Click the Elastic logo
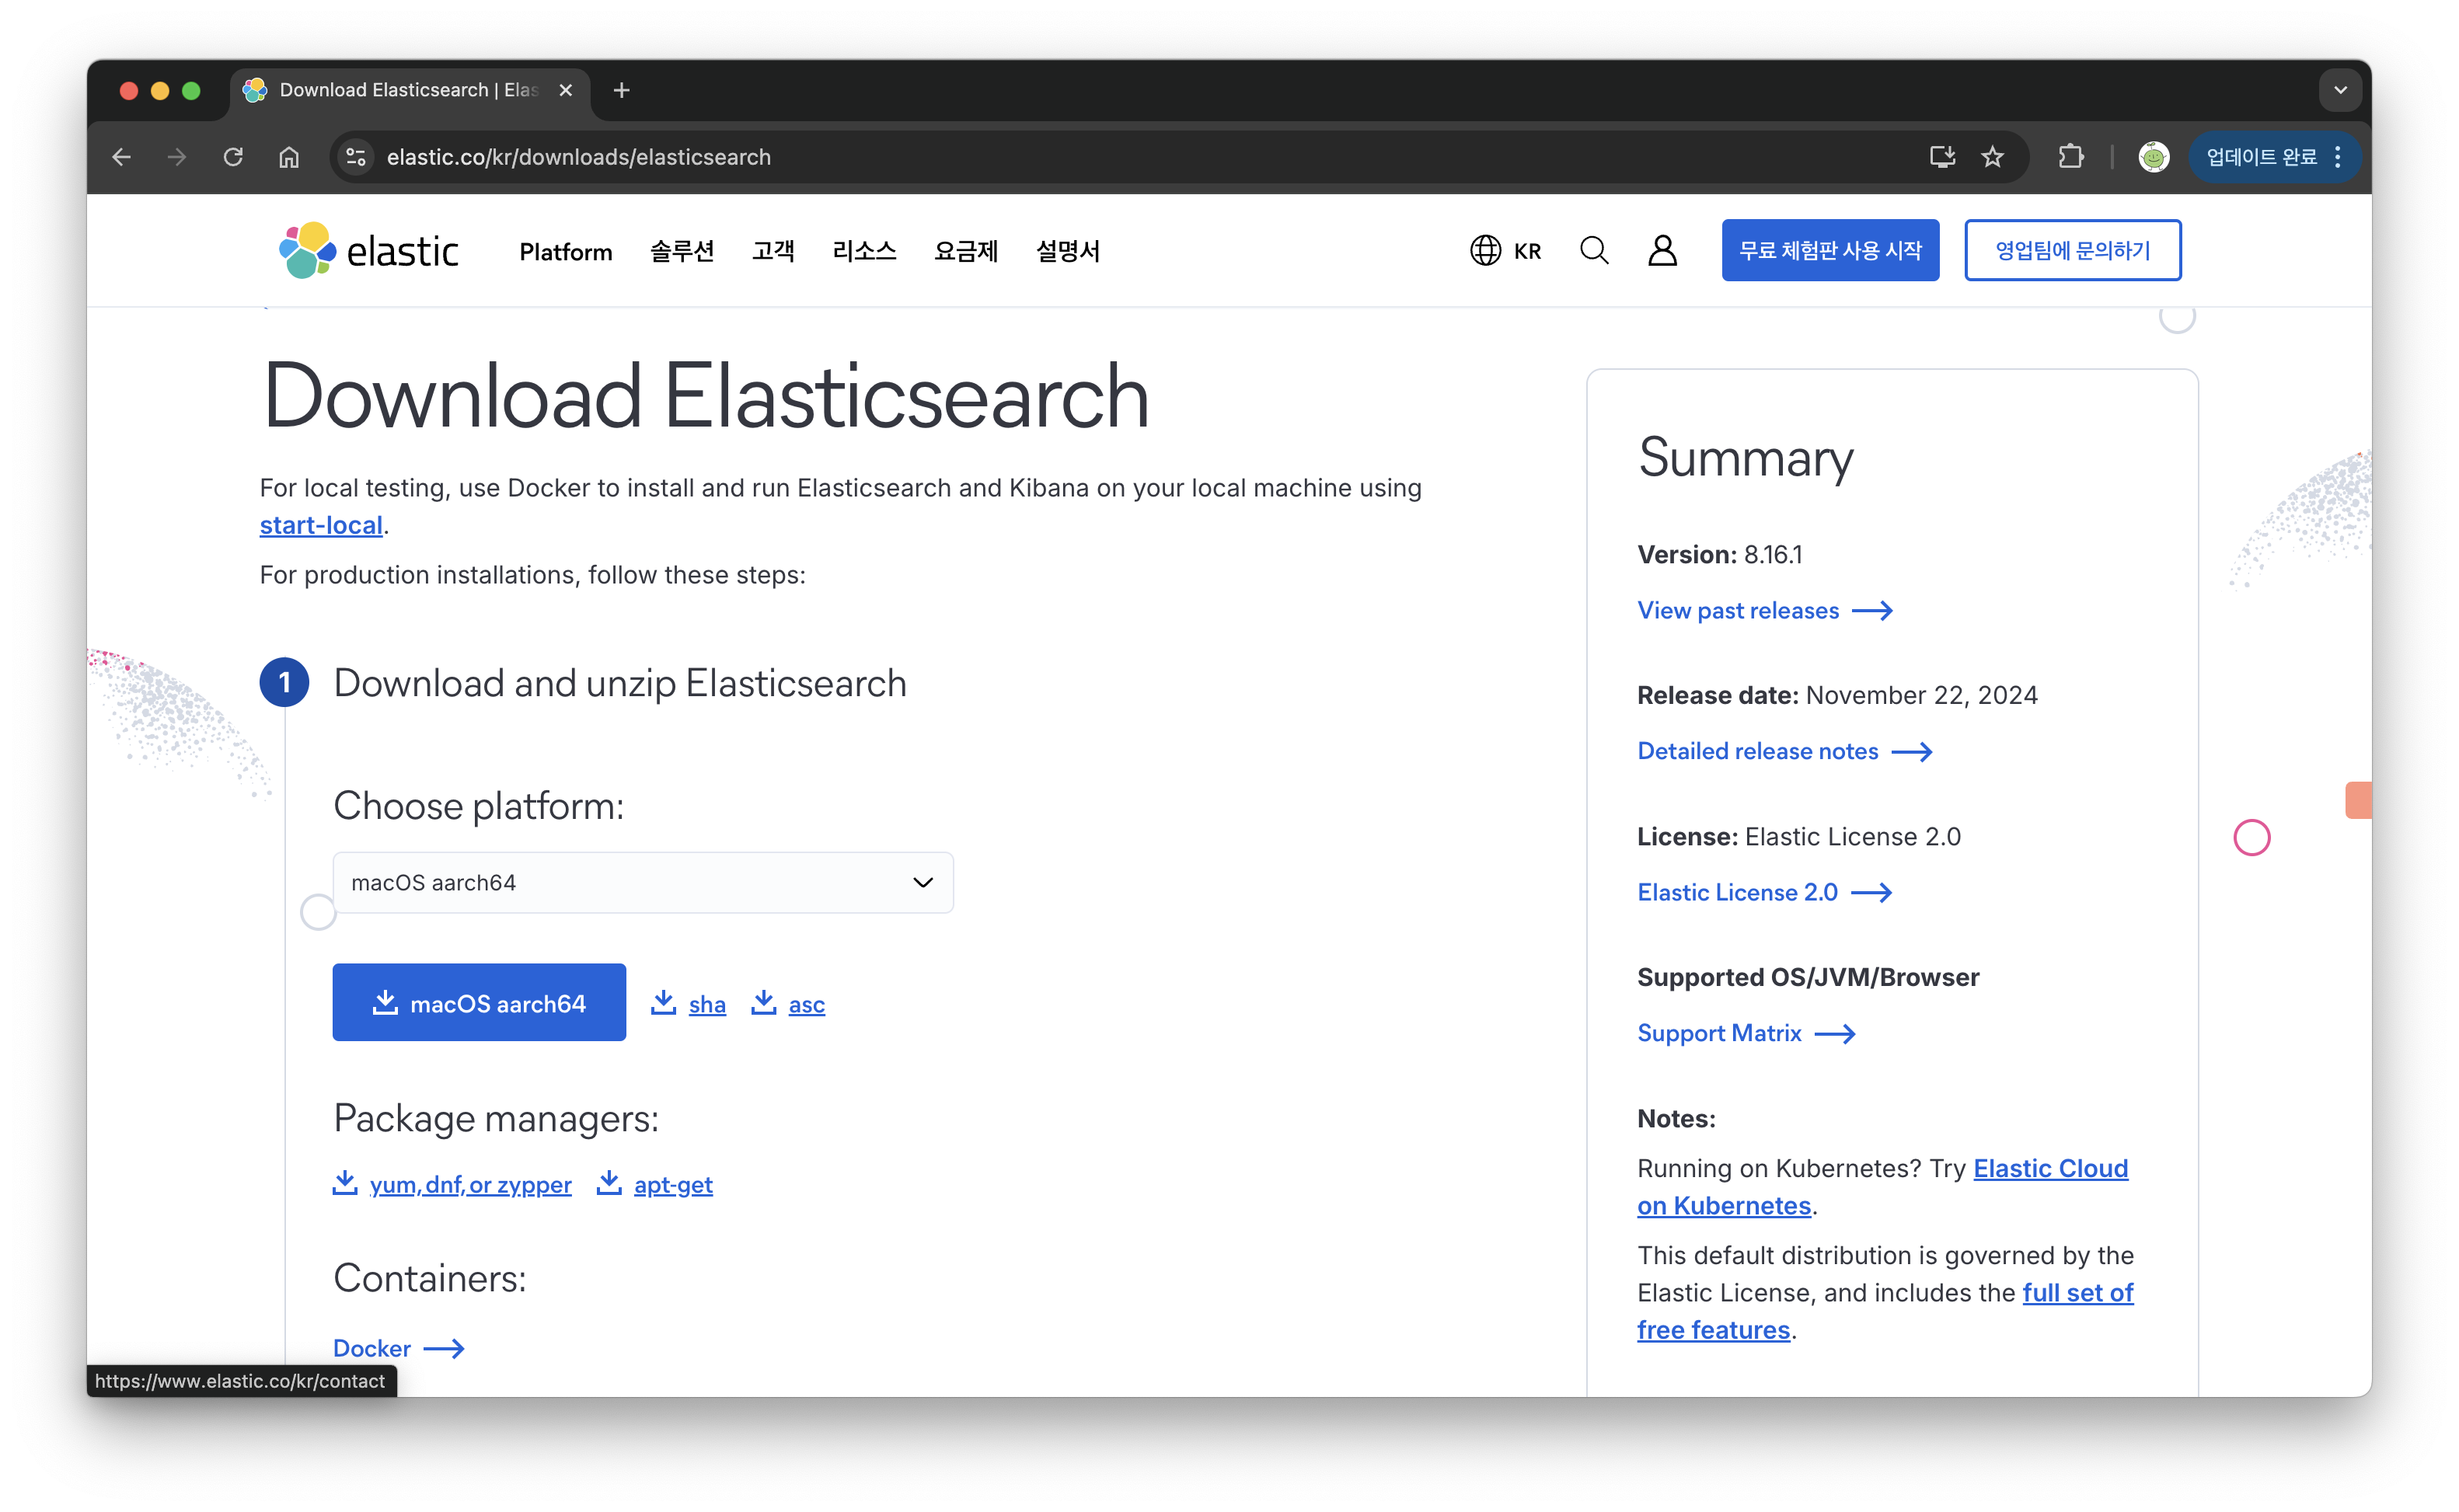Viewport: 2459px width, 1512px height. click(x=368, y=250)
